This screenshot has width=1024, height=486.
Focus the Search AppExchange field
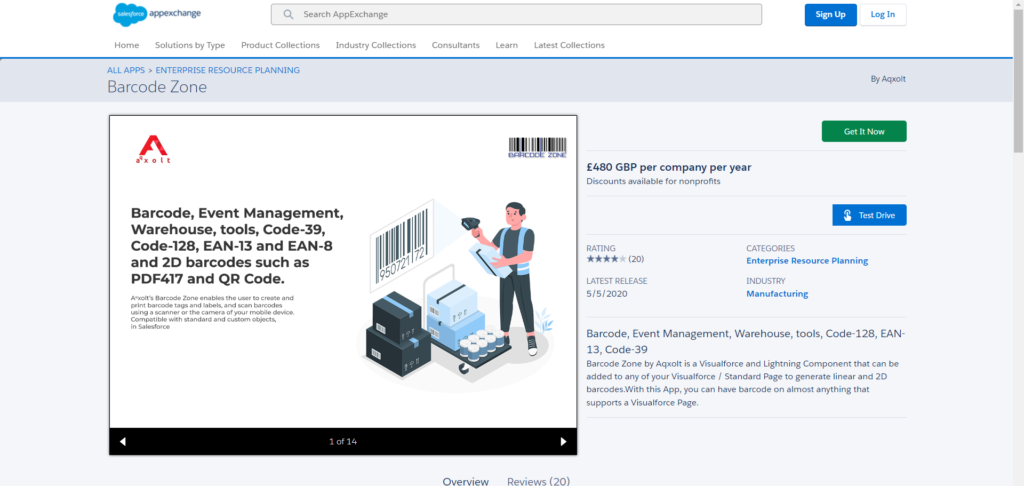[520, 15]
